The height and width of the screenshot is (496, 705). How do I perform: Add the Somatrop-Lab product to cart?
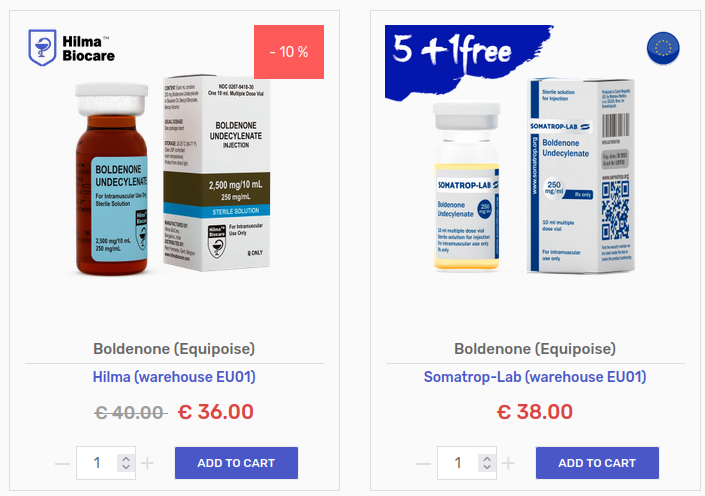pos(598,463)
